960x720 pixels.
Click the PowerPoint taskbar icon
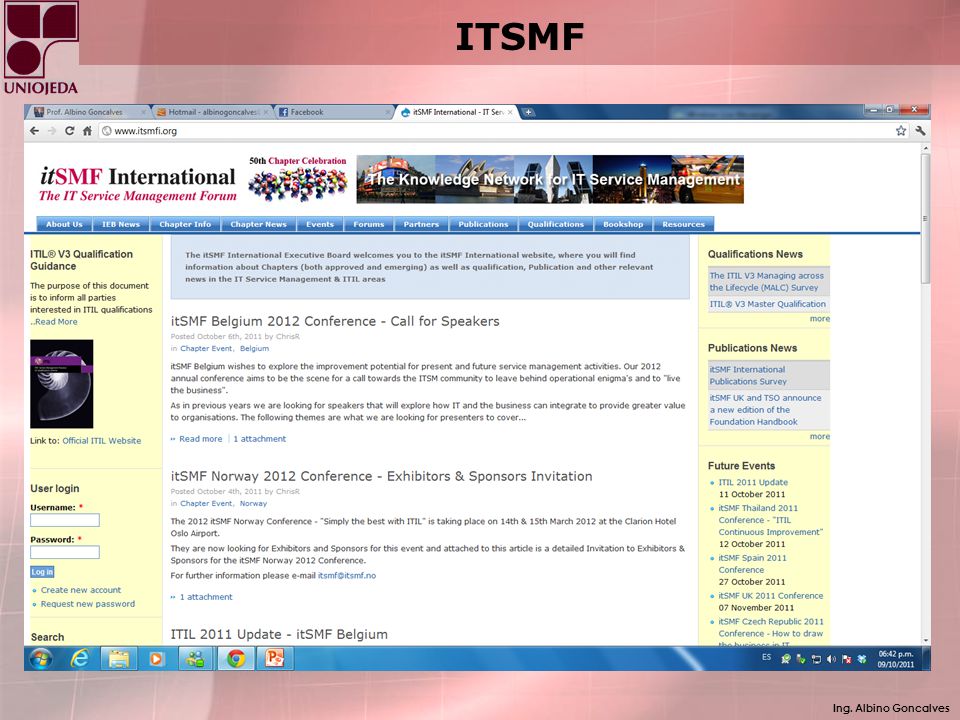point(275,659)
